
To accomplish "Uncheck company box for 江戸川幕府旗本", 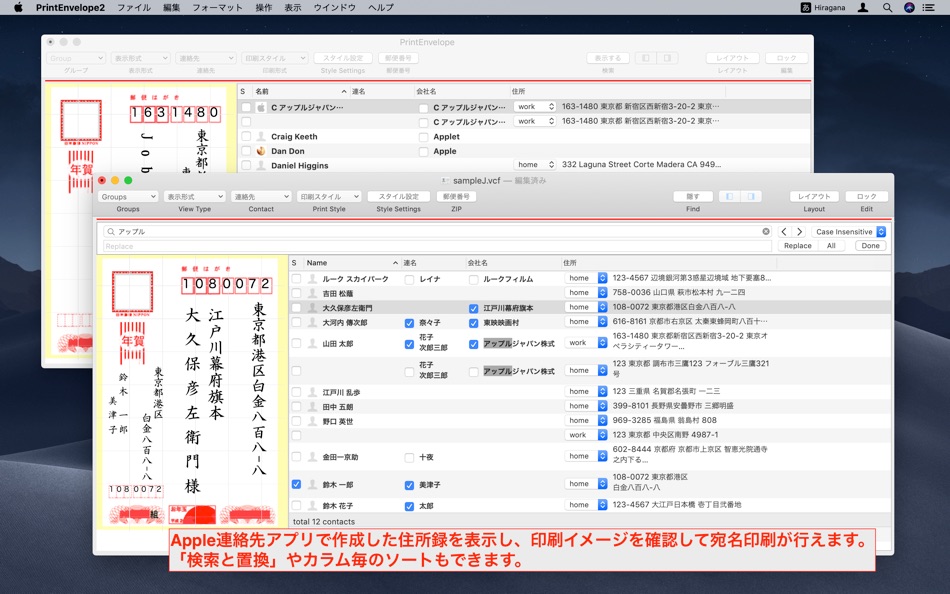I will click(473, 309).
